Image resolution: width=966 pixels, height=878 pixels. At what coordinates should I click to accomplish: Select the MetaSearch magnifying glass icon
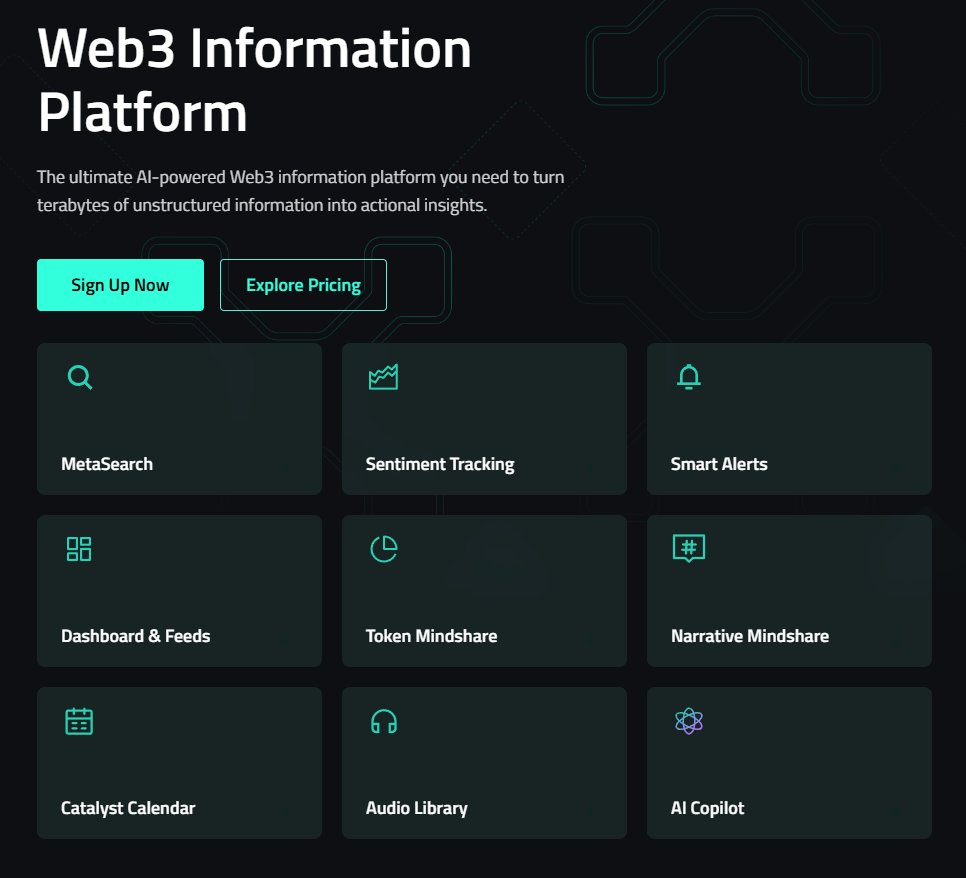click(79, 377)
